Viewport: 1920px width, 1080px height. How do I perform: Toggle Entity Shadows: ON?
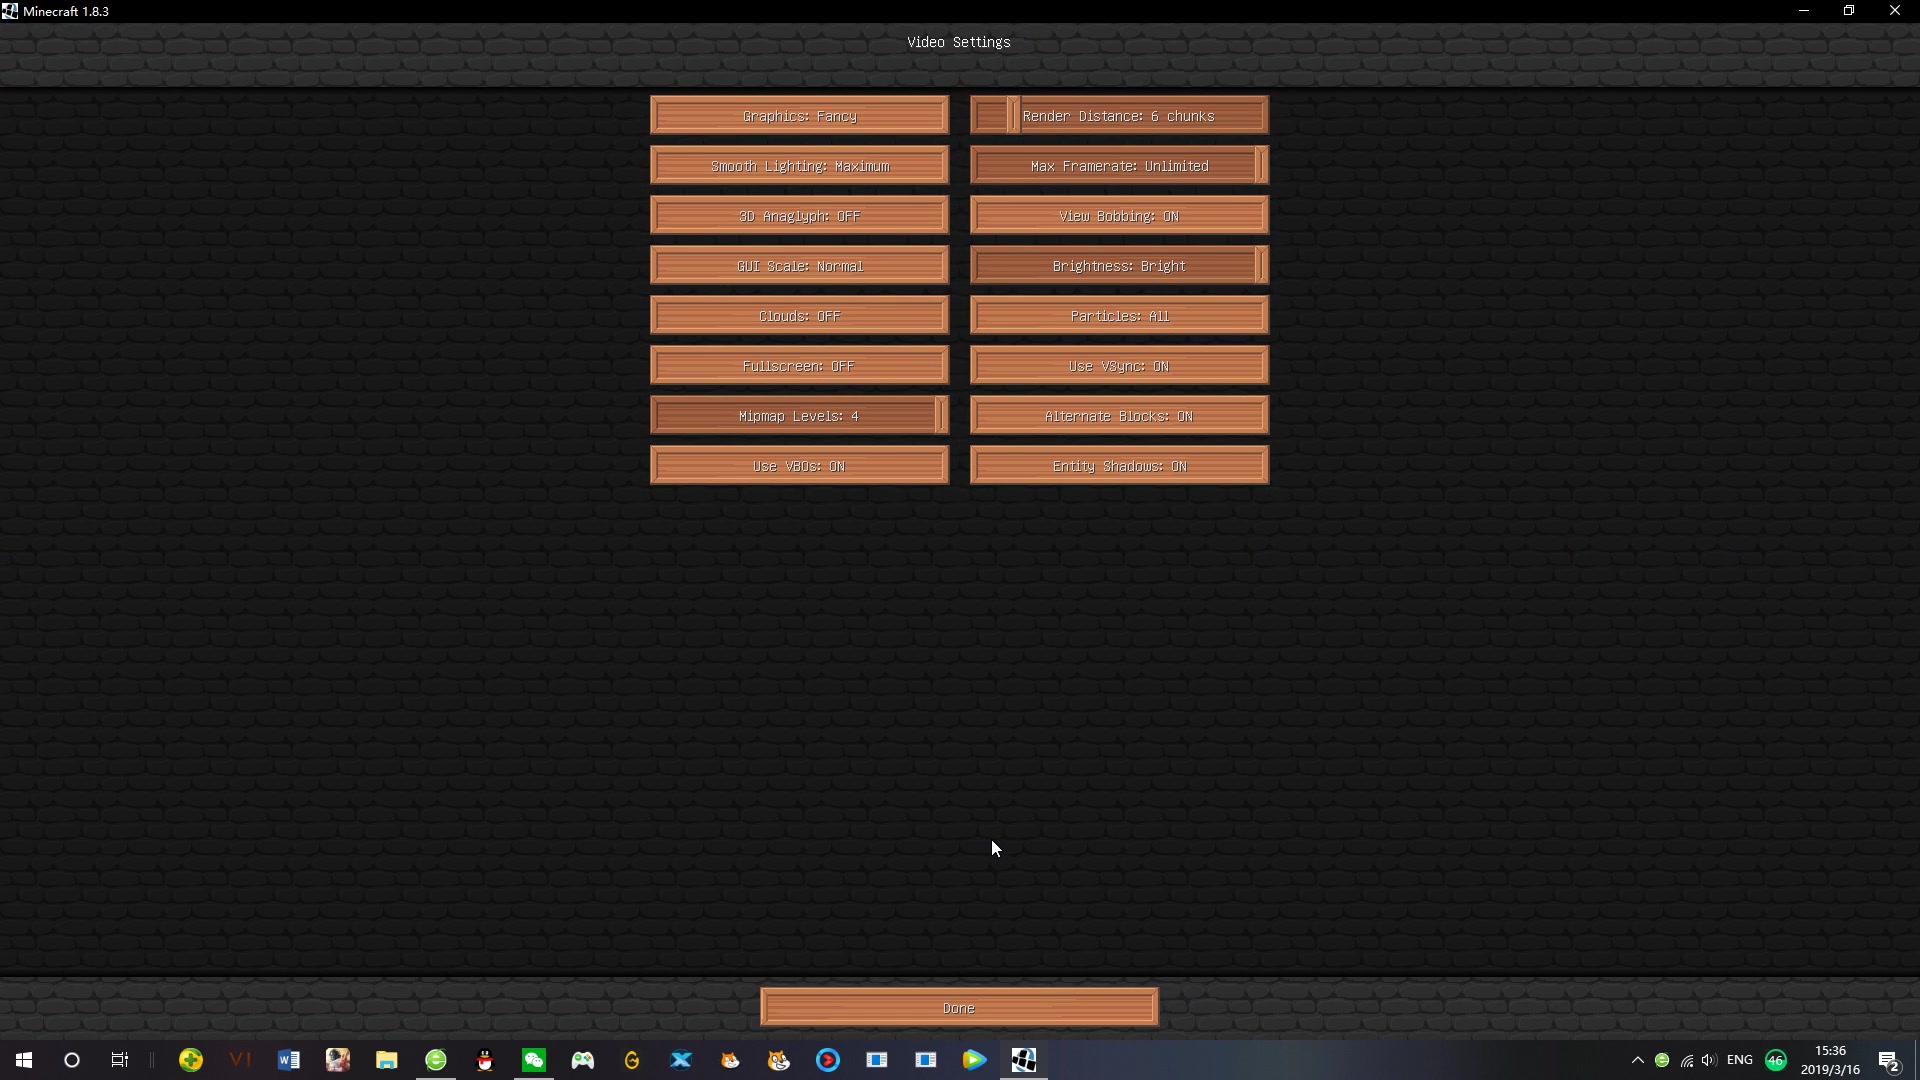tap(1119, 465)
